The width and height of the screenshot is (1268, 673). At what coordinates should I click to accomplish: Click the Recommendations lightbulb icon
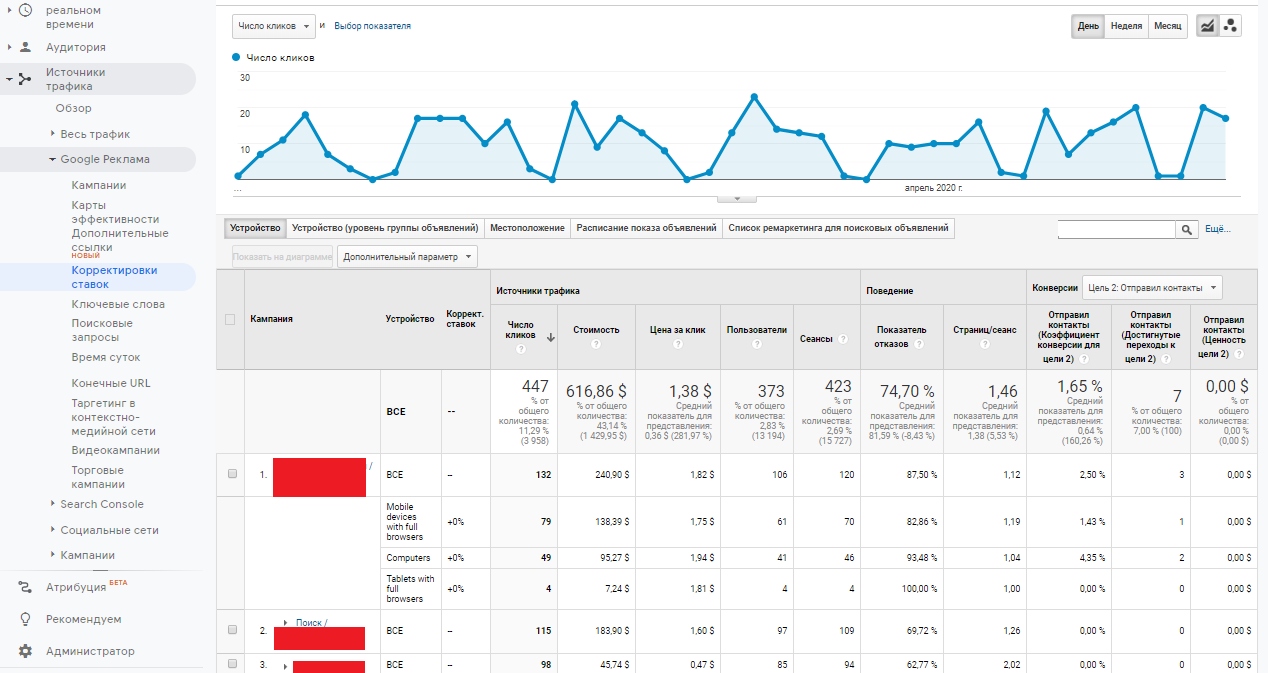[x=25, y=619]
